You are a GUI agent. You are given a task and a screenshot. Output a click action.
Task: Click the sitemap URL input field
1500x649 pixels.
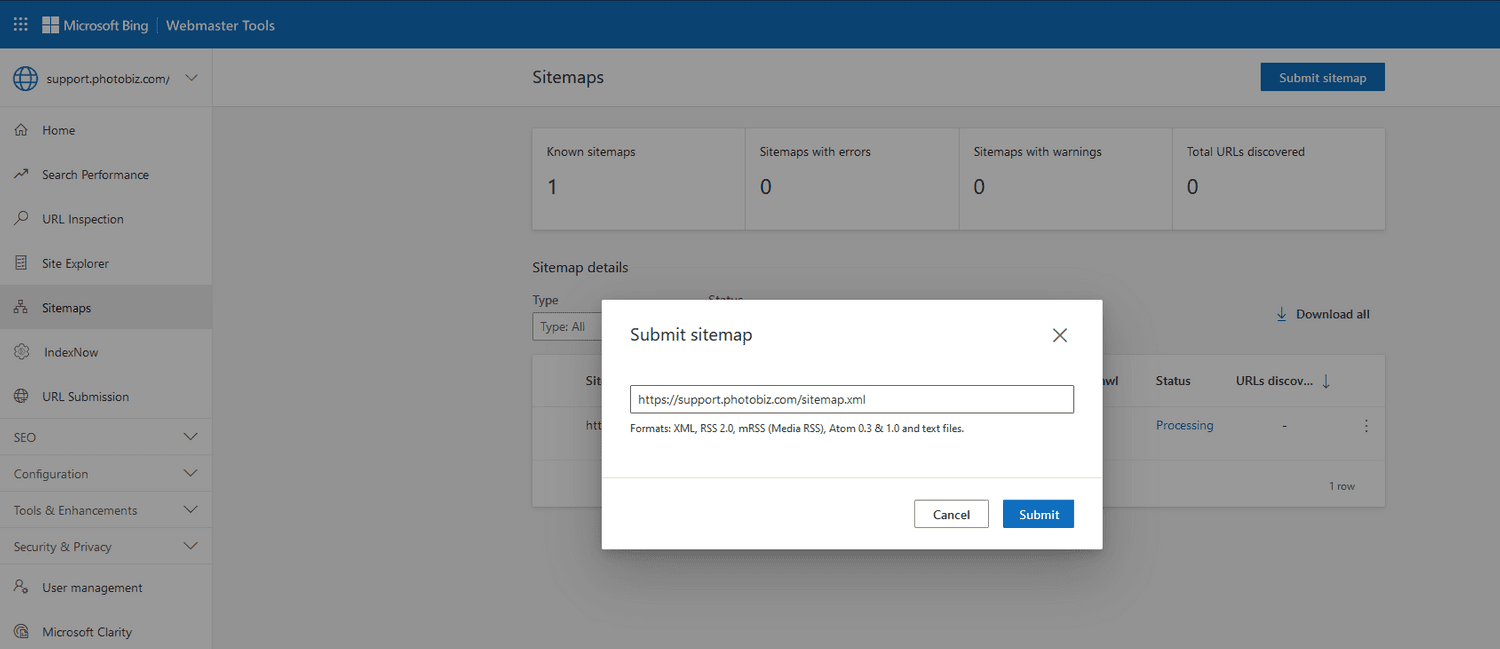click(850, 398)
